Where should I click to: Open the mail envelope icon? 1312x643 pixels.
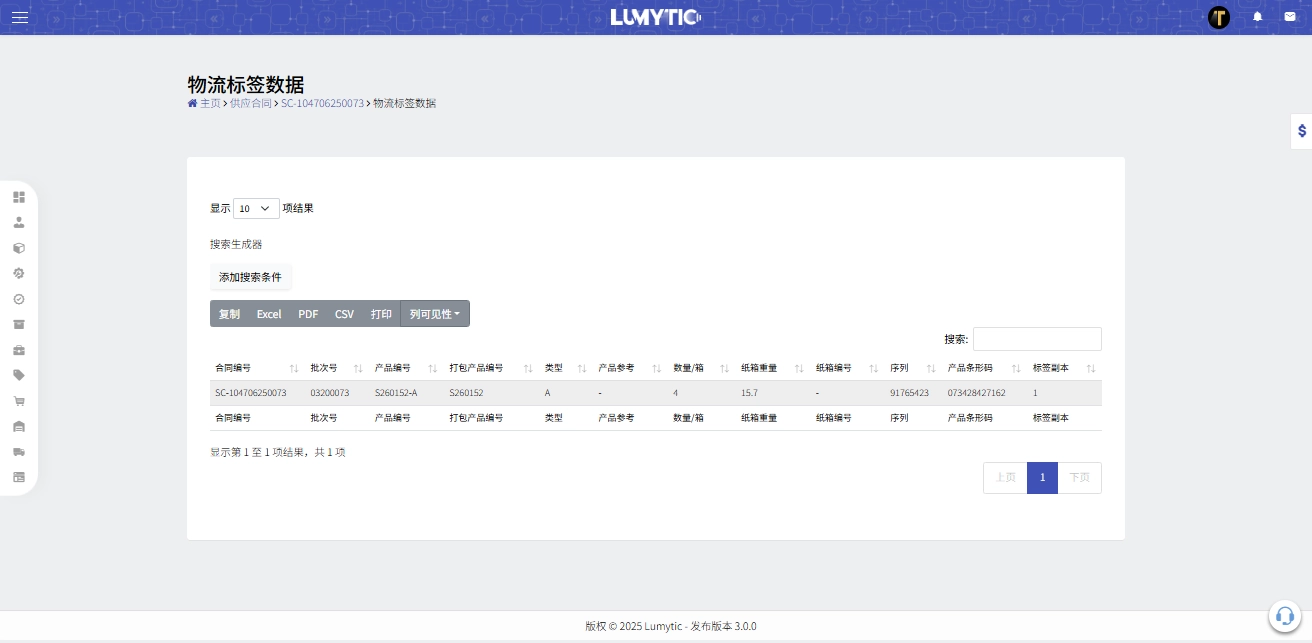coord(1290,17)
